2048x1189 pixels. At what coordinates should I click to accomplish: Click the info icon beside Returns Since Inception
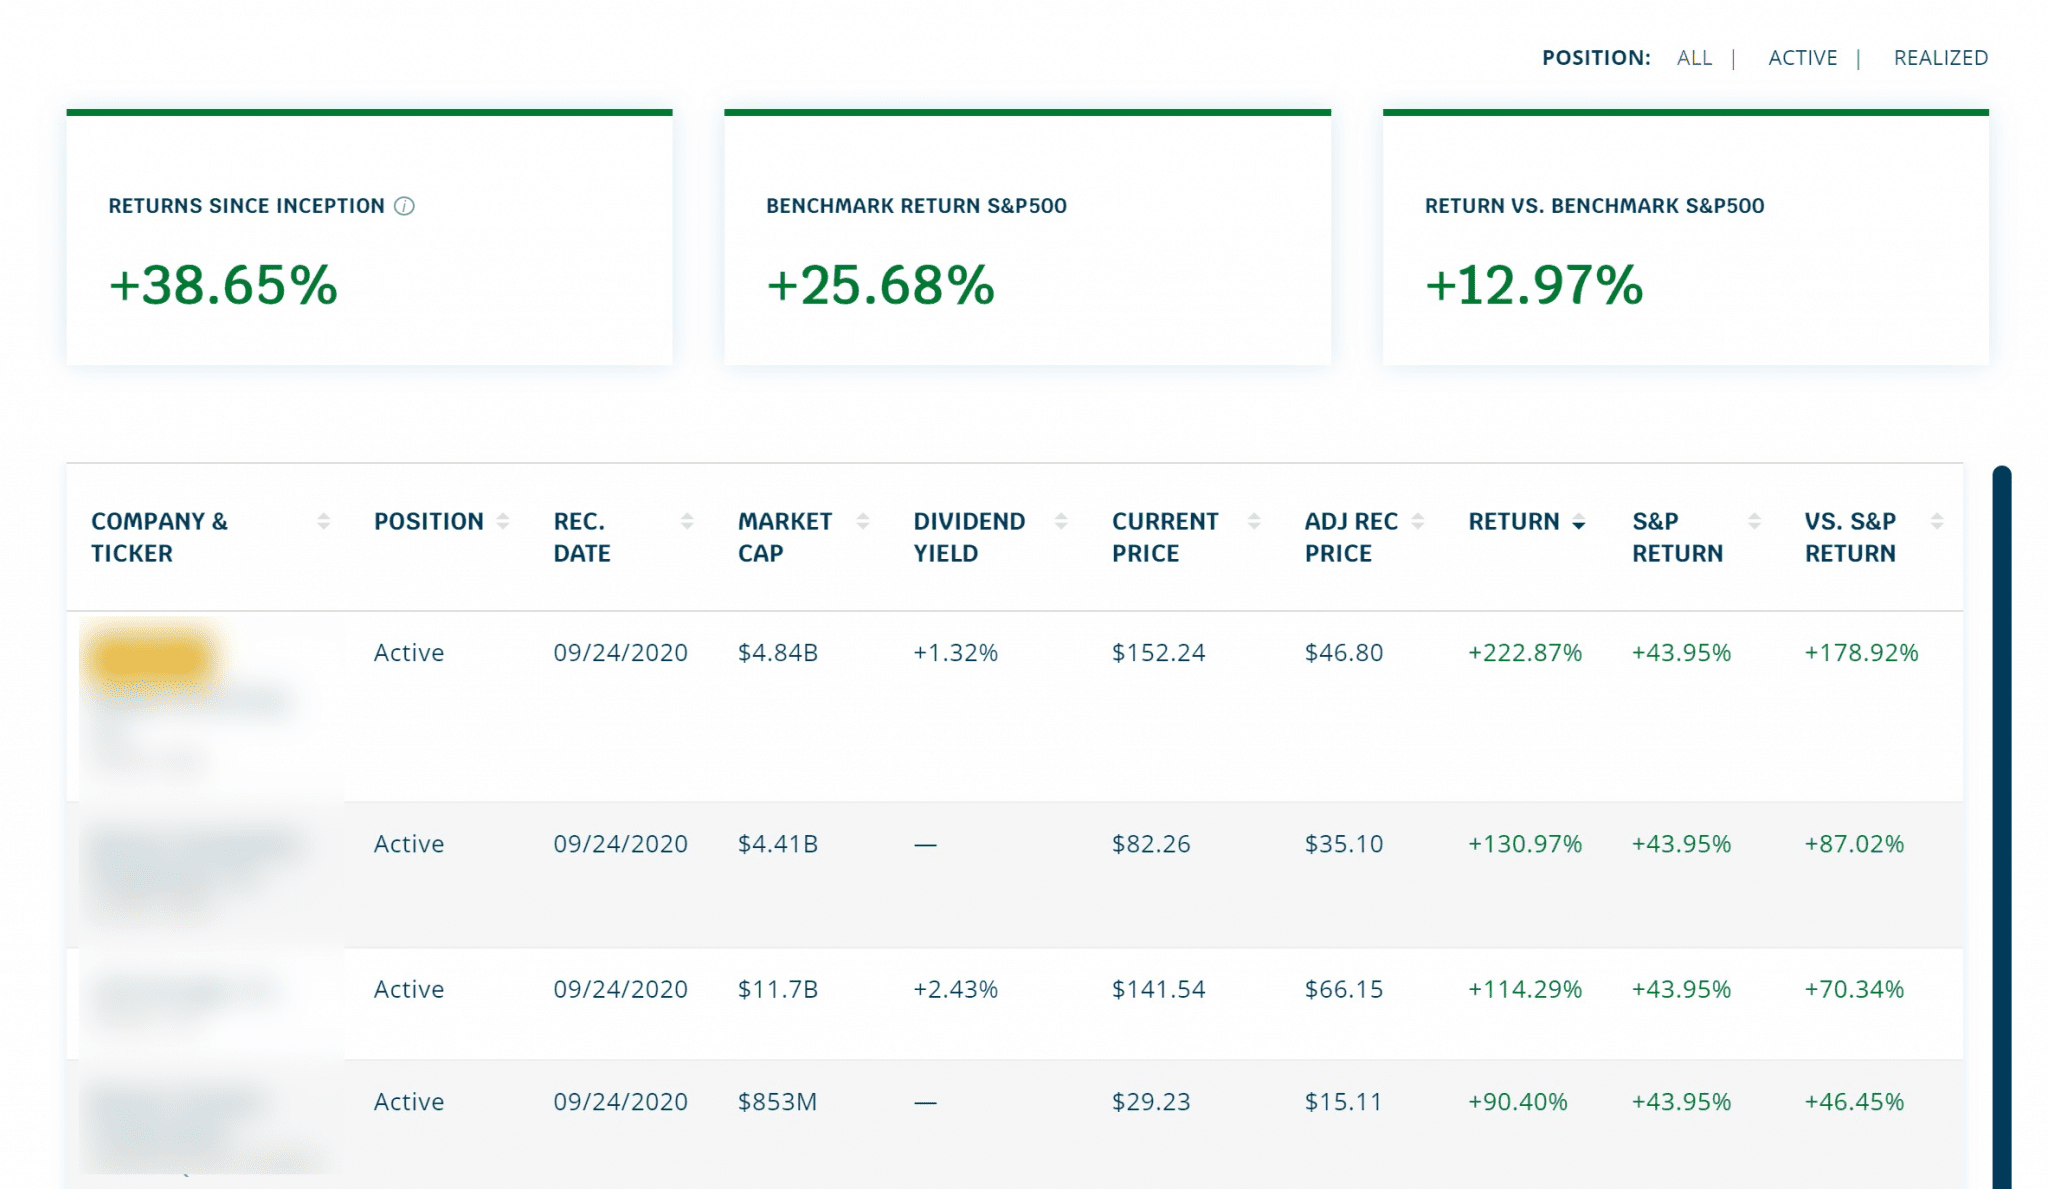tap(404, 207)
